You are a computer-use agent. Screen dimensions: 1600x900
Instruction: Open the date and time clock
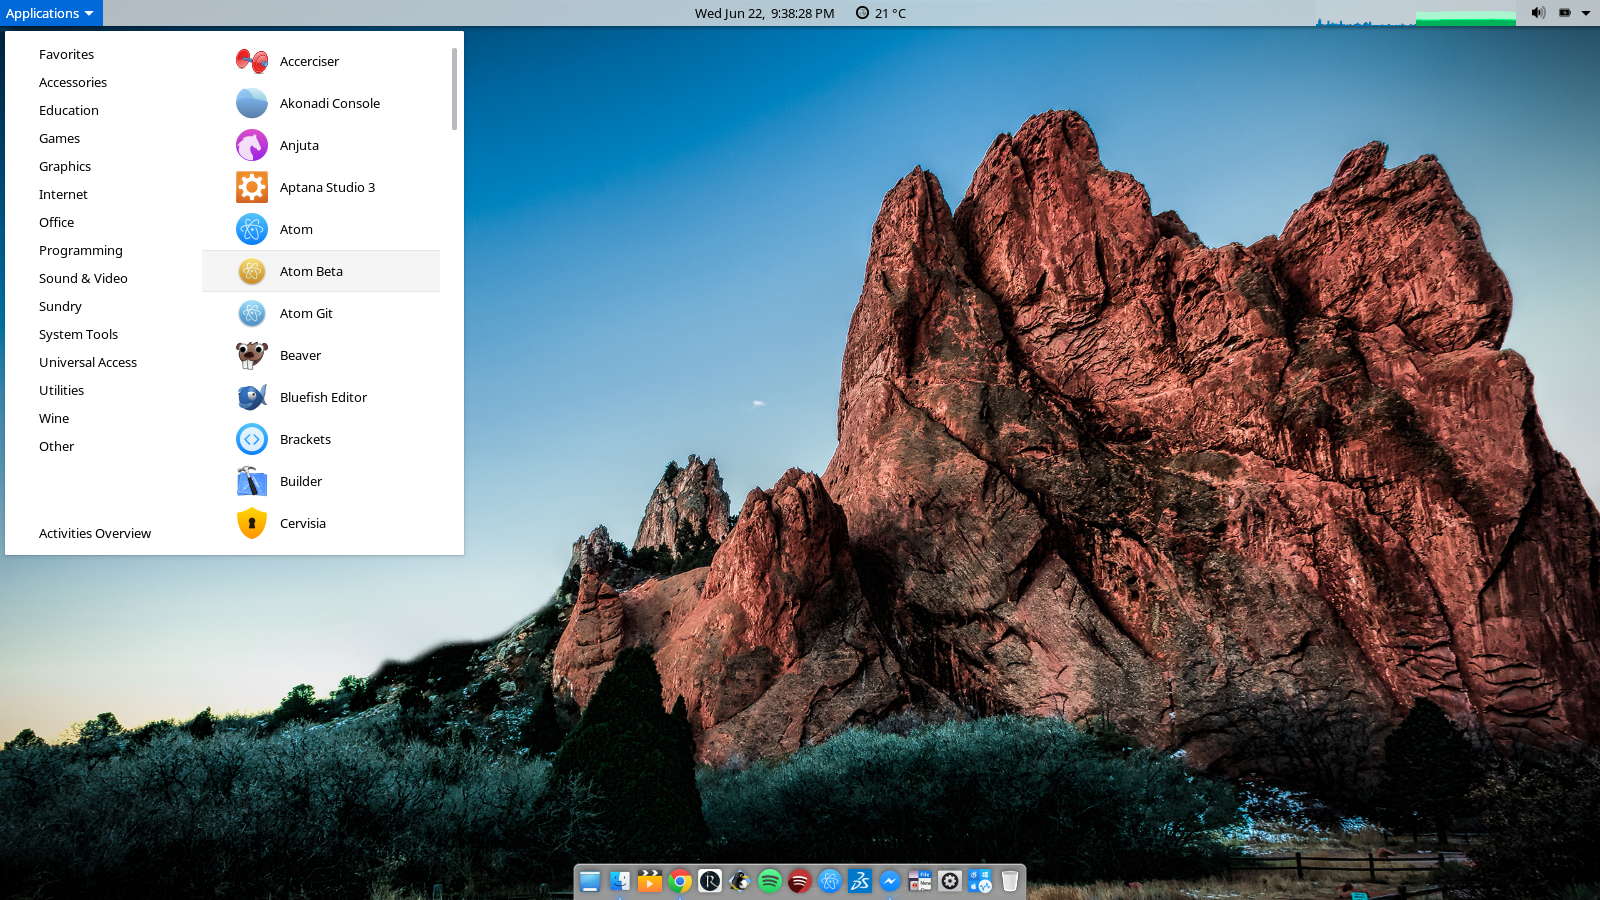pyautogui.click(x=765, y=13)
